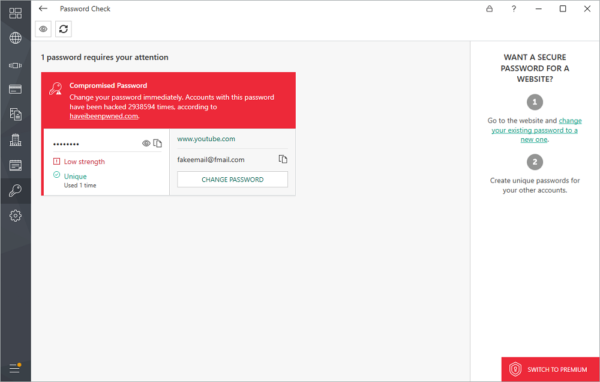This screenshot has height=382, width=600.
Task: Open the Documents section in sidebar
Action: [x=15, y=114]
